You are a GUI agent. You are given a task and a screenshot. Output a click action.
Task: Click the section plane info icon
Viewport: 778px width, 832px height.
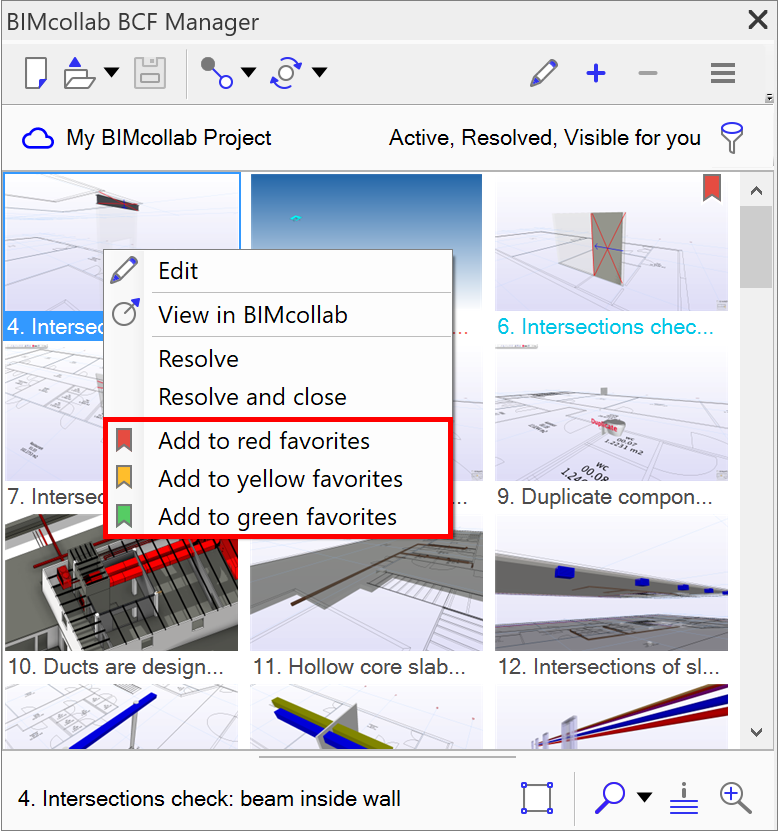tap(684, 798)
